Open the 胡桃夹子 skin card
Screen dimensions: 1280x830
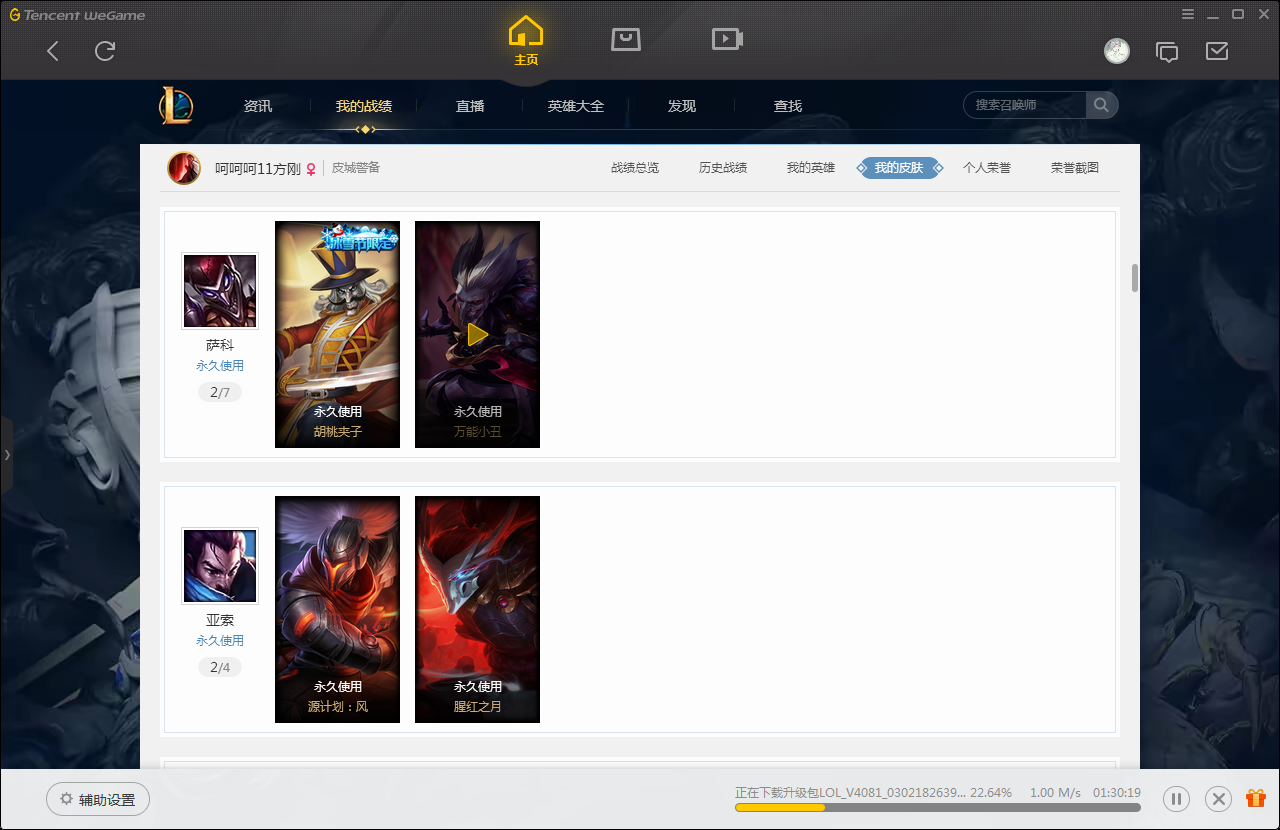tap(337, 334)
